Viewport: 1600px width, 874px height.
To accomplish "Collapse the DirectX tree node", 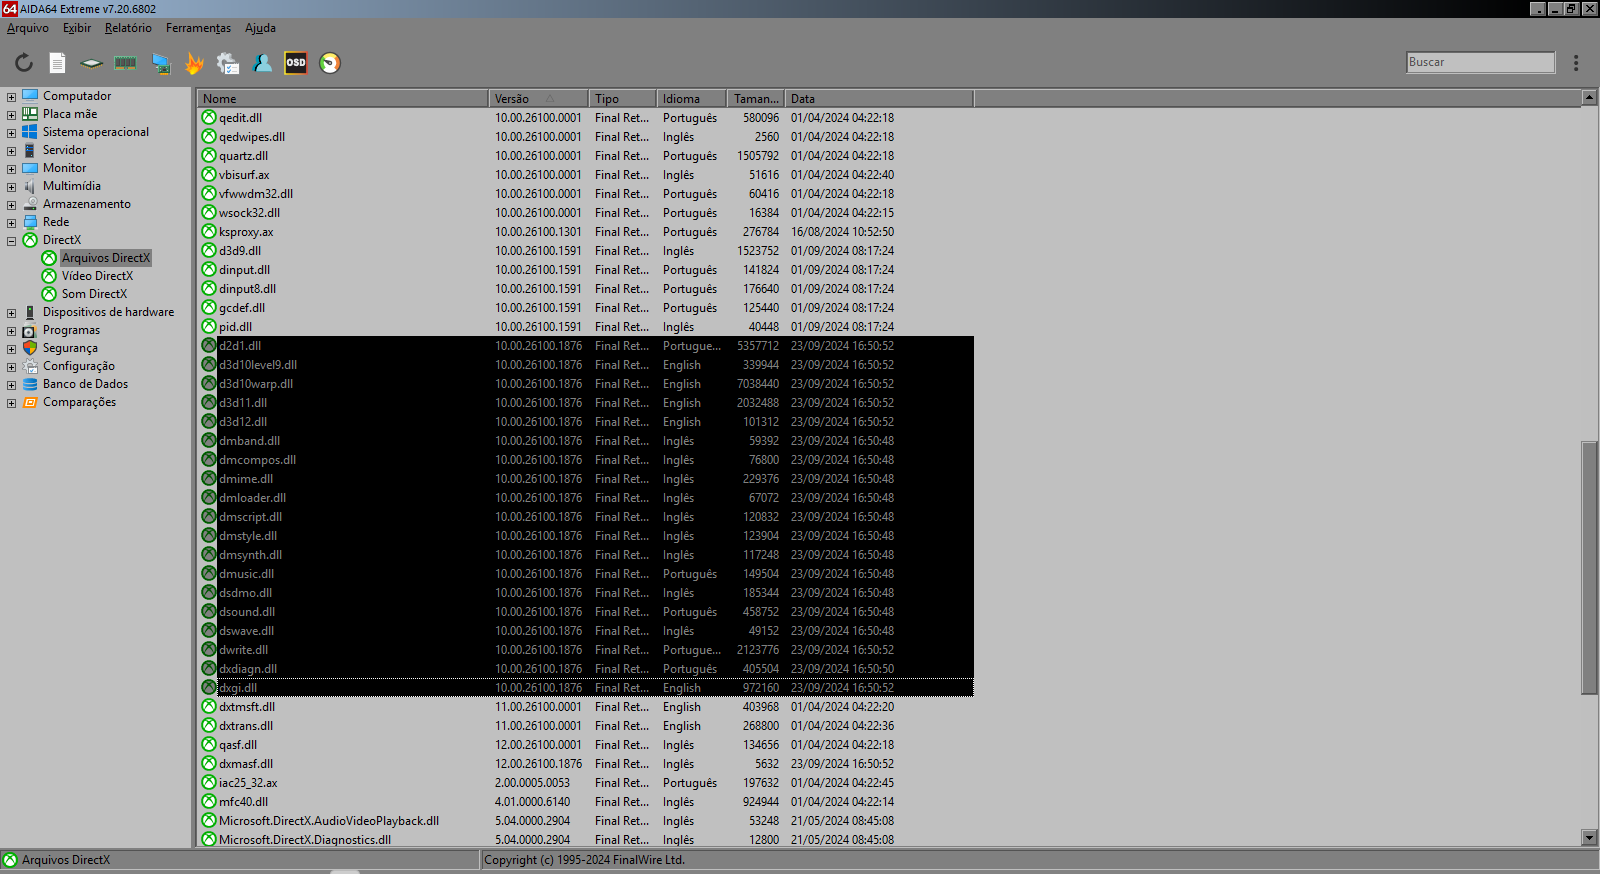I will click(x=11, y=241).
